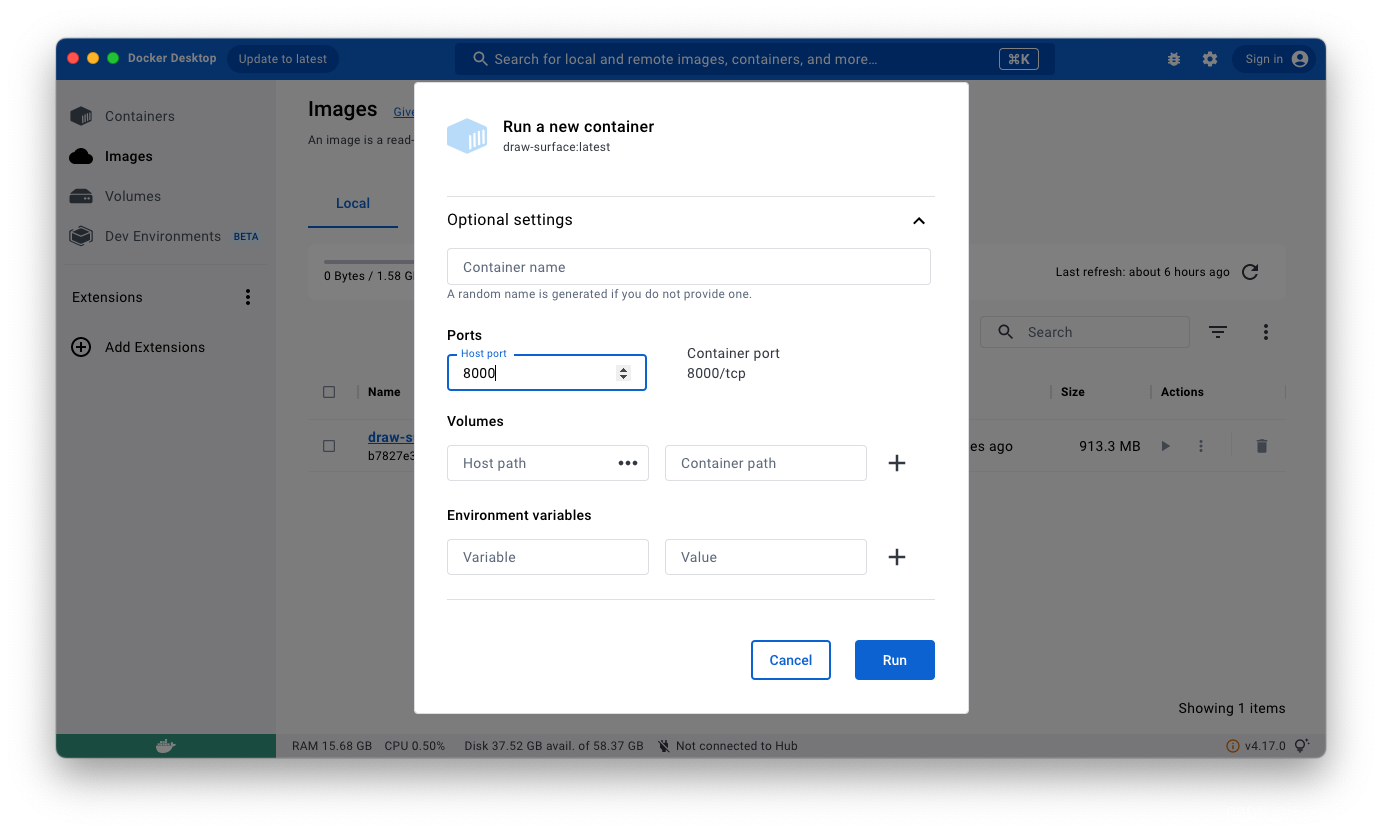
Task: Click the v4.17.0 version label
Action: (x=1265, y=746)
